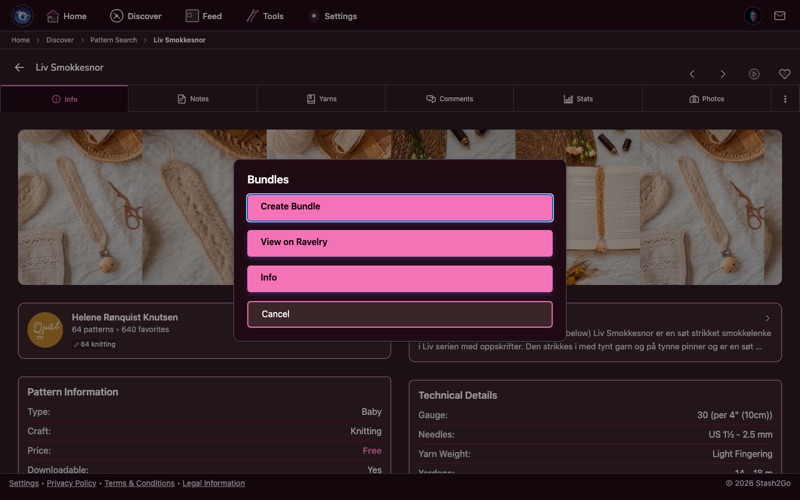Click the 64 knitting tag

point(94,344)
